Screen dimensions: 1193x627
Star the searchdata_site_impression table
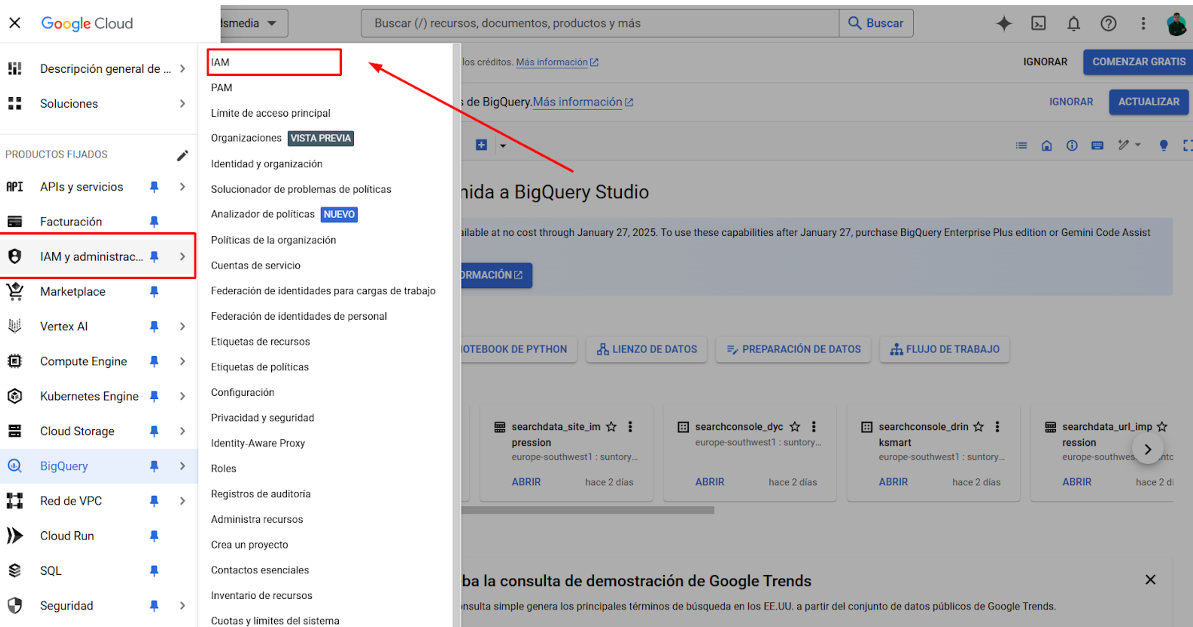[x=611, y=427]
